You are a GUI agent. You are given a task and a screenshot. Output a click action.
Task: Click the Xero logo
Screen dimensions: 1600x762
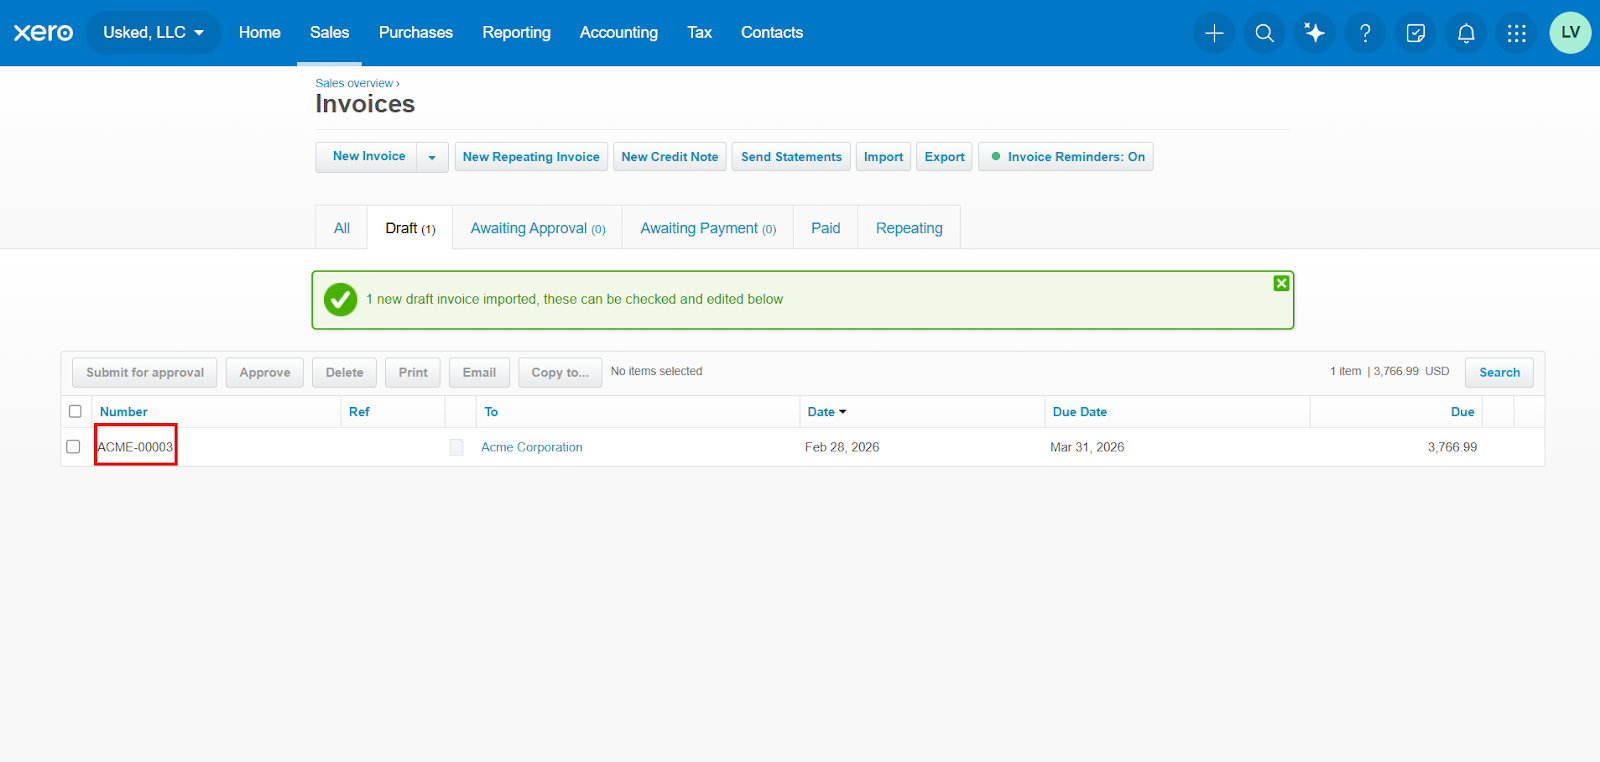tap(43, 33)
